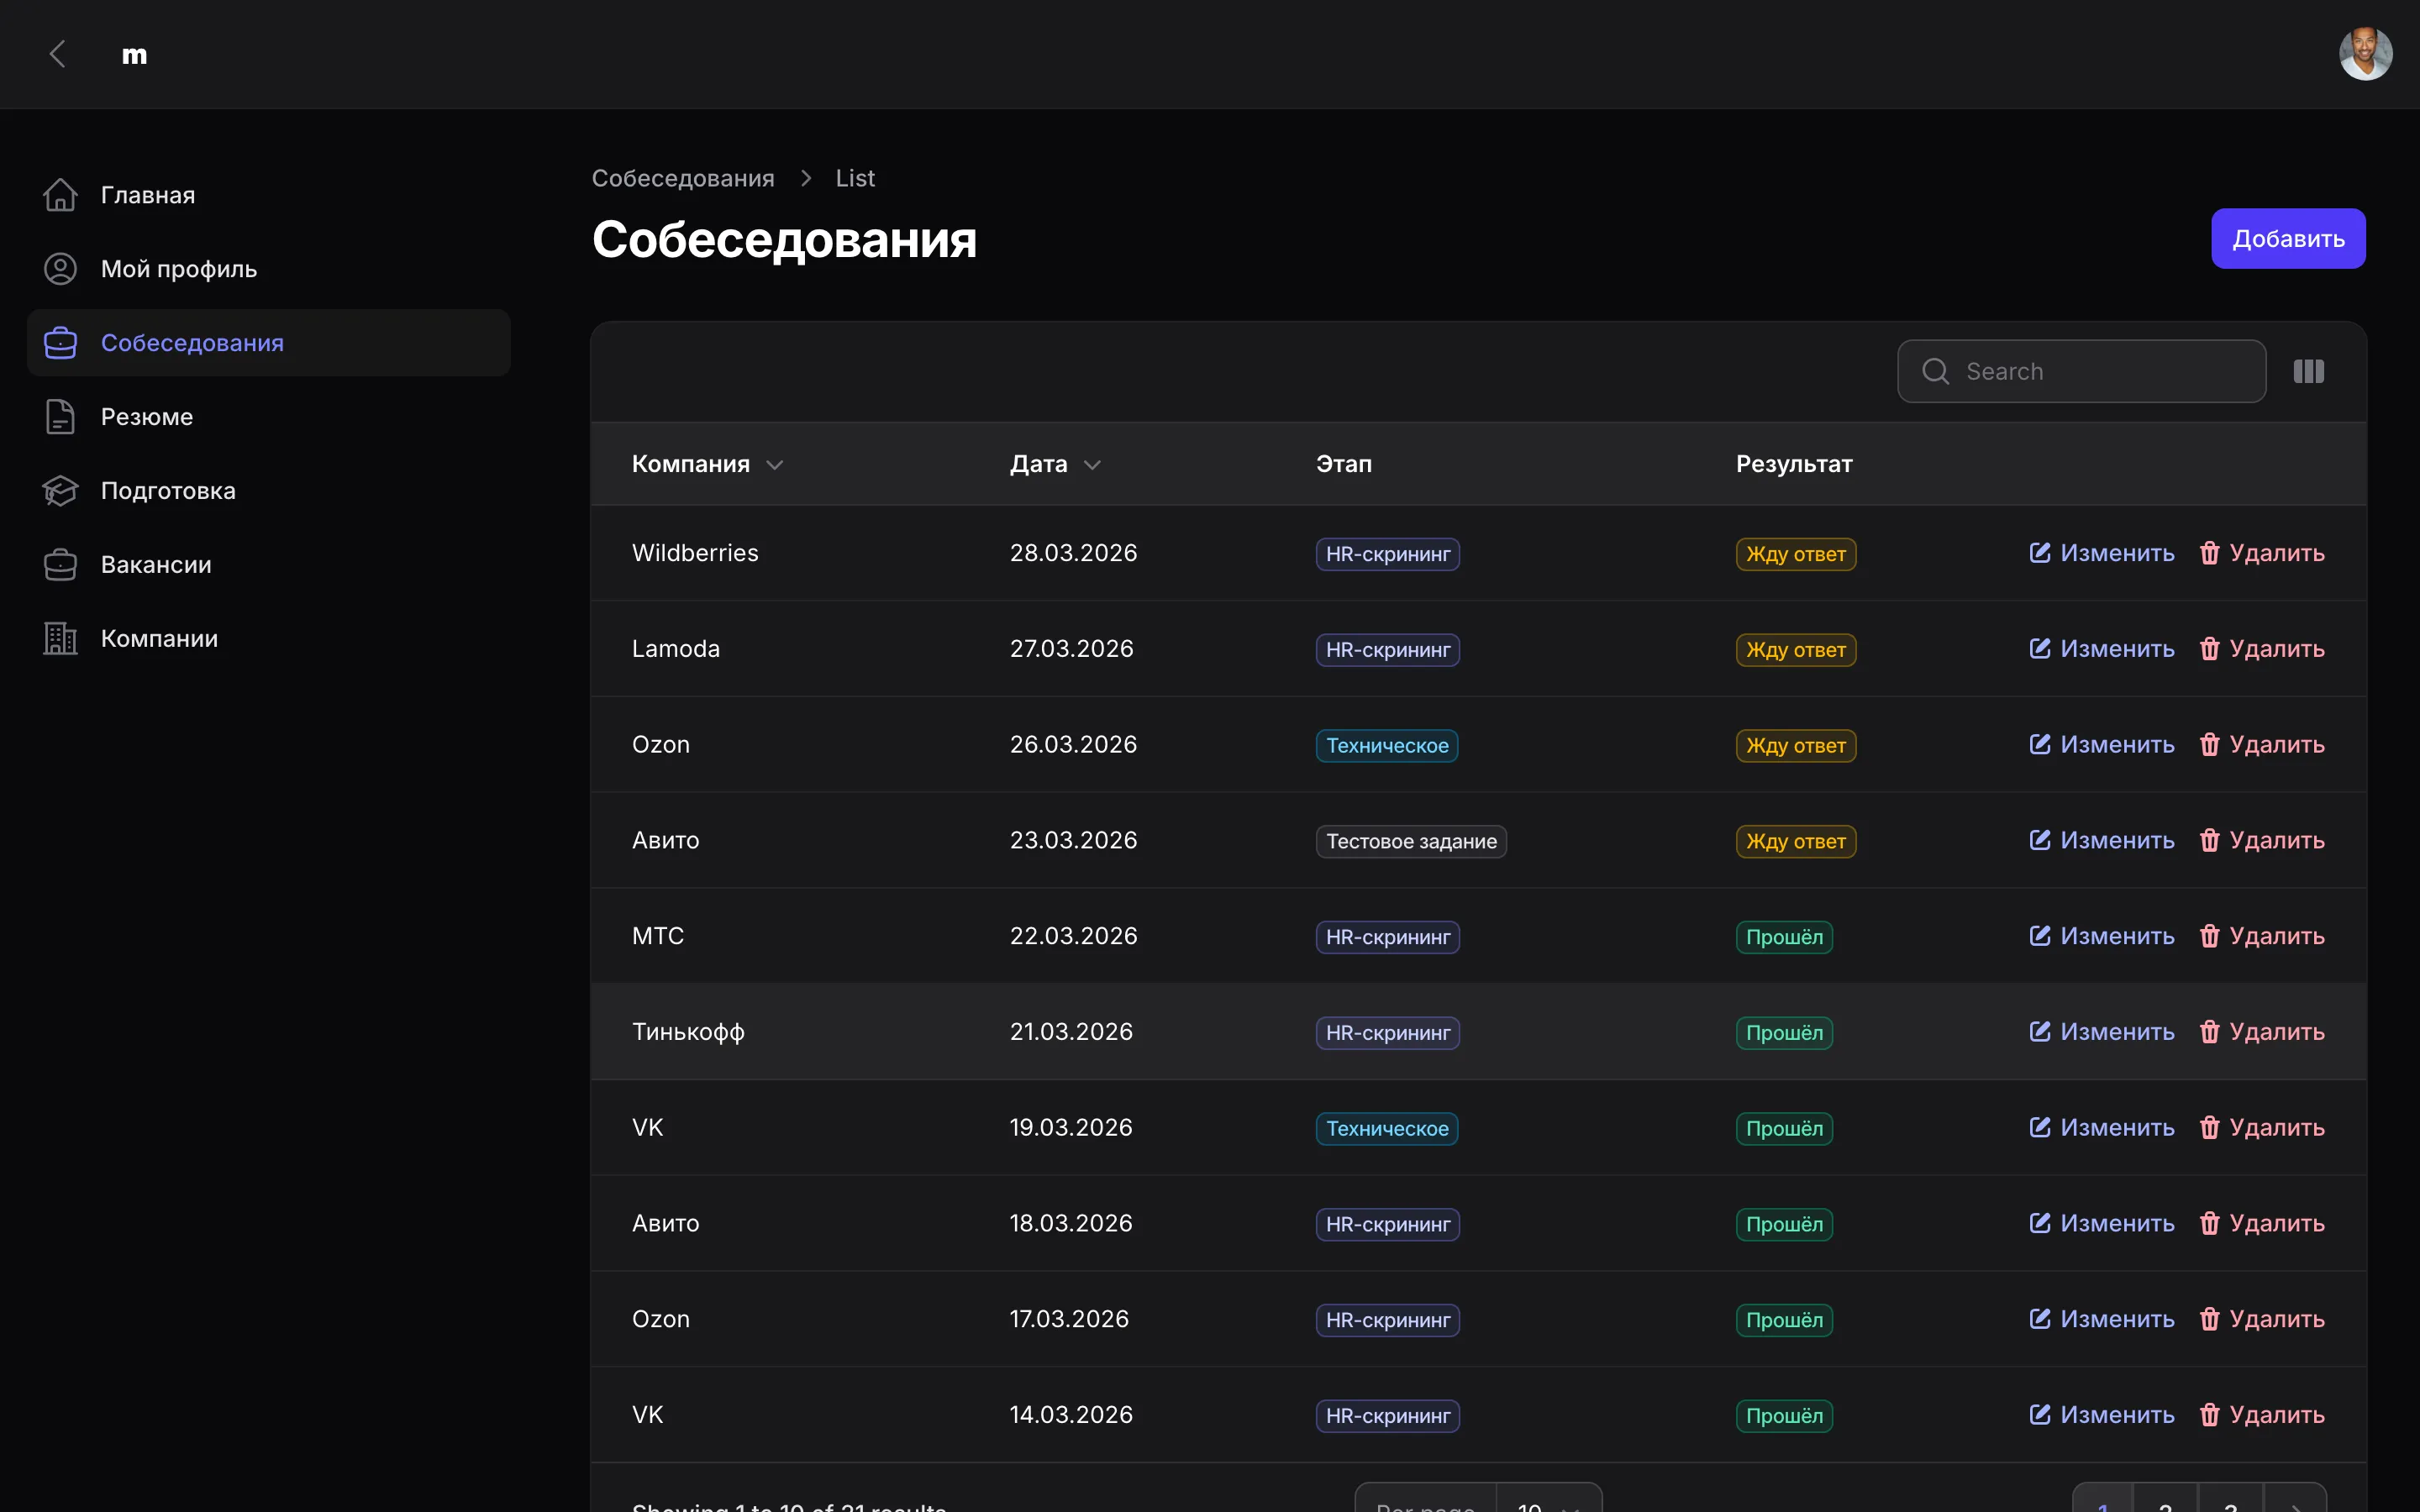Click Собеседования breadcrumb link
This screenshot has height=1512, width=2420.
coord(683,178)
